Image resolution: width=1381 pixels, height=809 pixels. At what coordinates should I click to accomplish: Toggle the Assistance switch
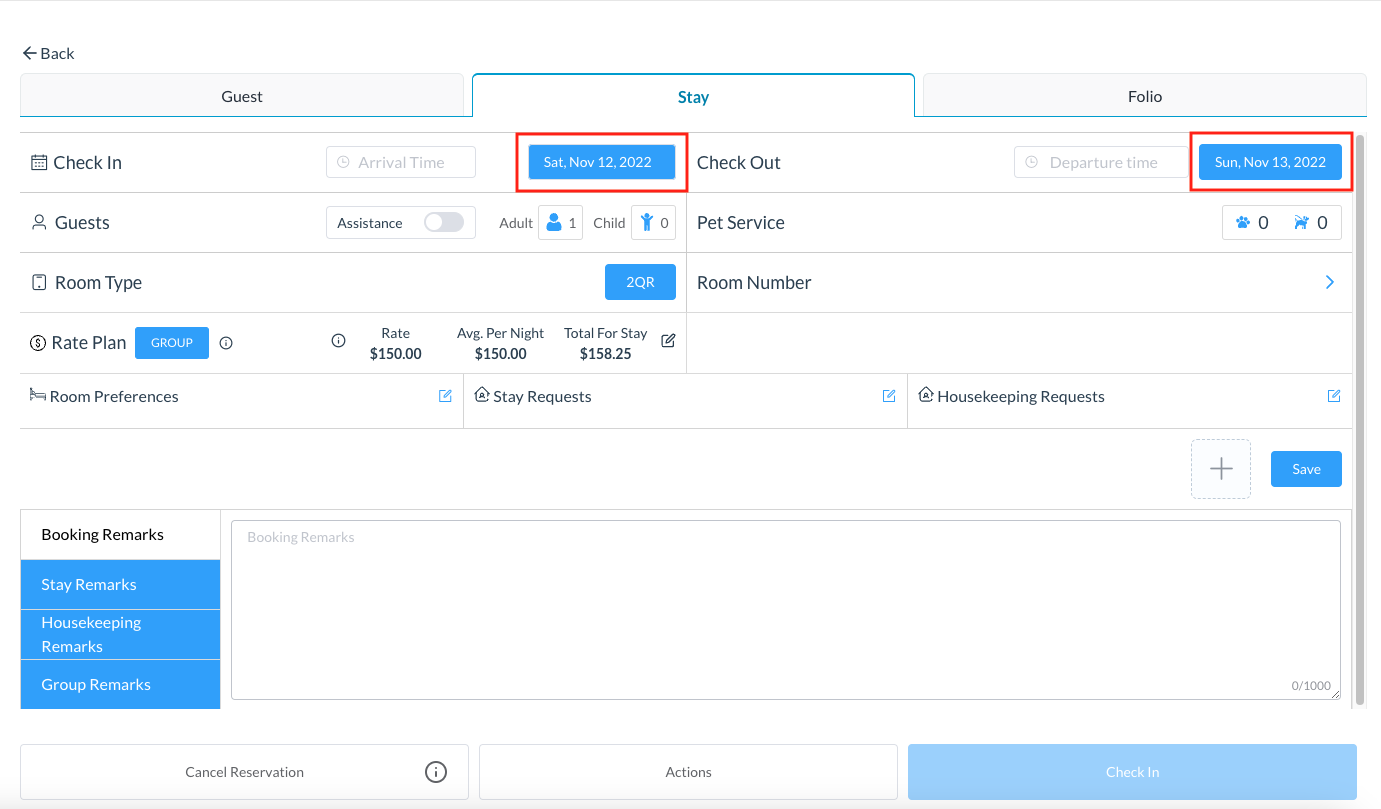click(443, 222)
